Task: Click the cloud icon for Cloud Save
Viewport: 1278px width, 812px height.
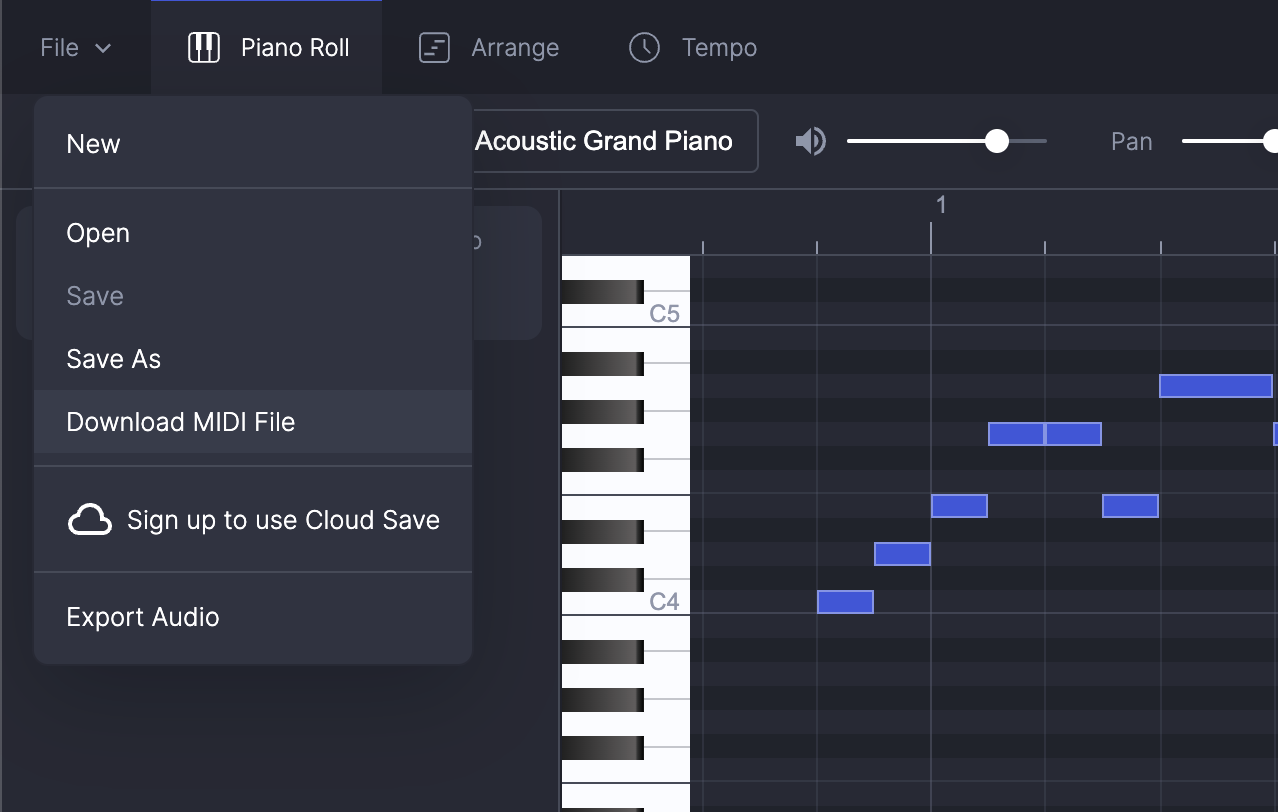Action: 90,520
